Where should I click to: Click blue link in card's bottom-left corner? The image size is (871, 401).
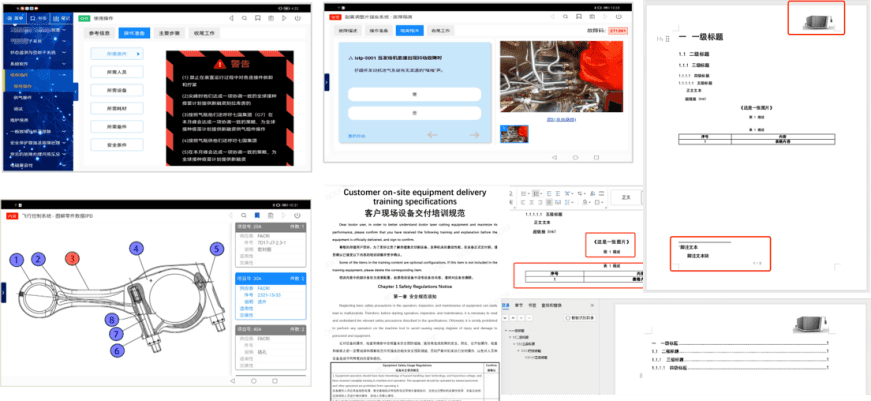click(x=357, y=136)
